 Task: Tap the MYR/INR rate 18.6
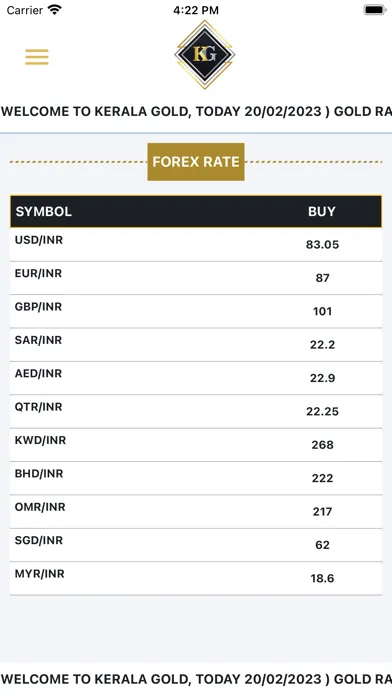point(322,578)
